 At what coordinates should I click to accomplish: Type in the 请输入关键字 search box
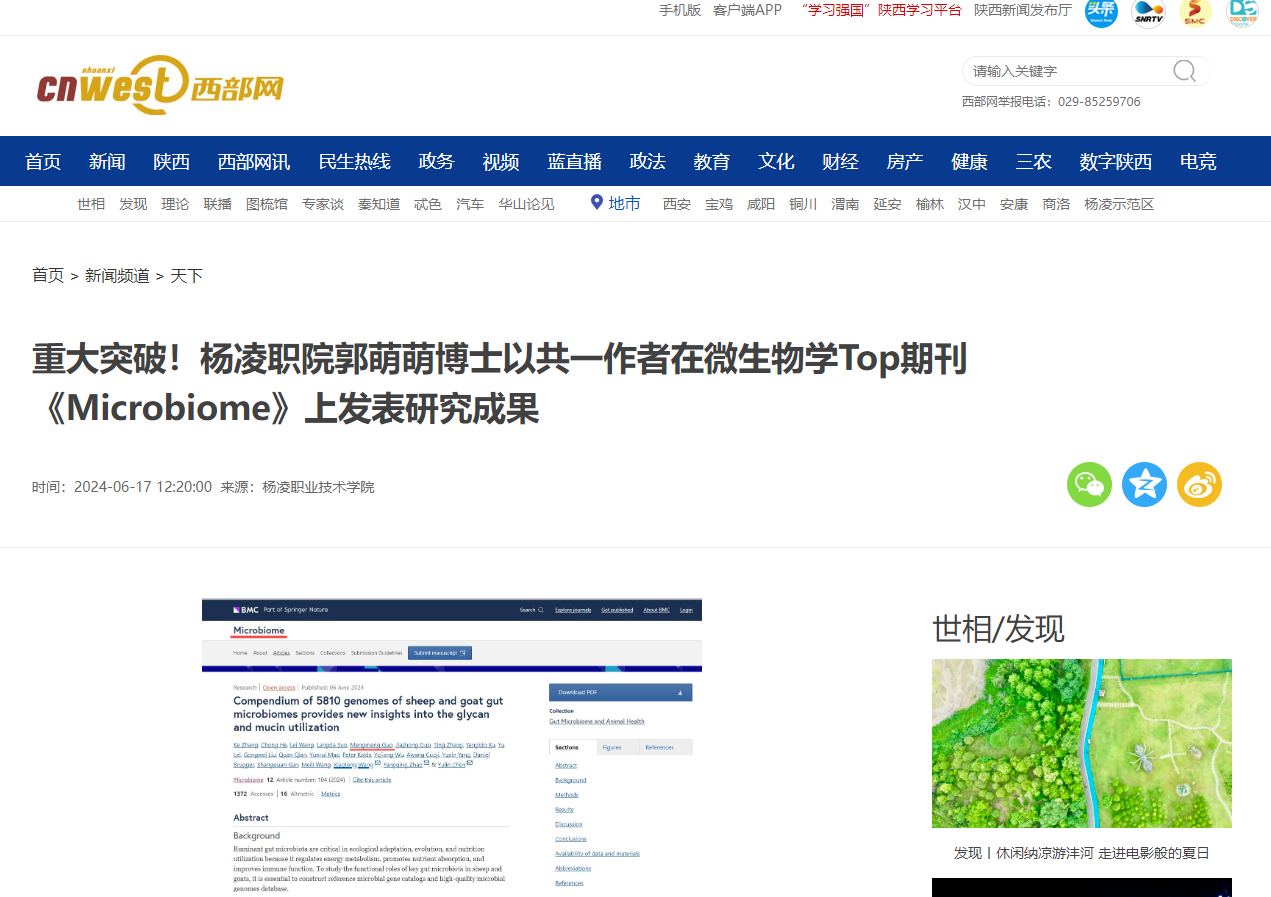pos(1065,71)
